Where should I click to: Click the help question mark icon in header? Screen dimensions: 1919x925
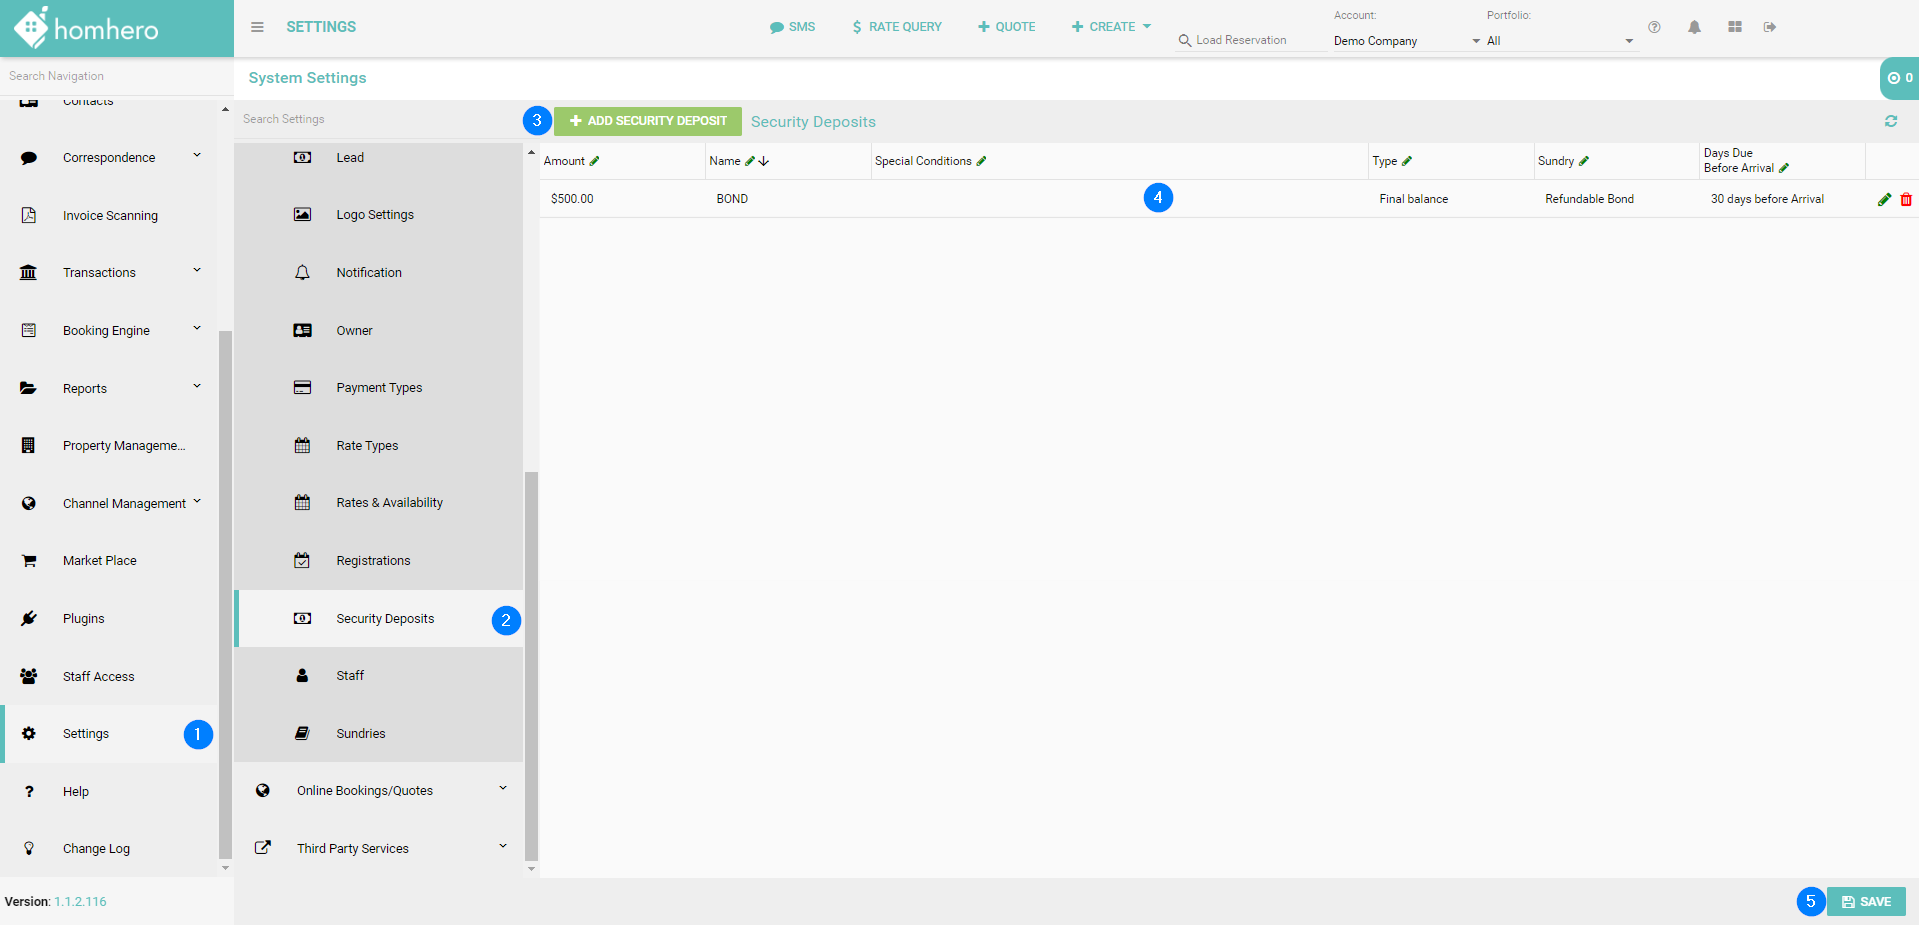(x=1654, y=27)
